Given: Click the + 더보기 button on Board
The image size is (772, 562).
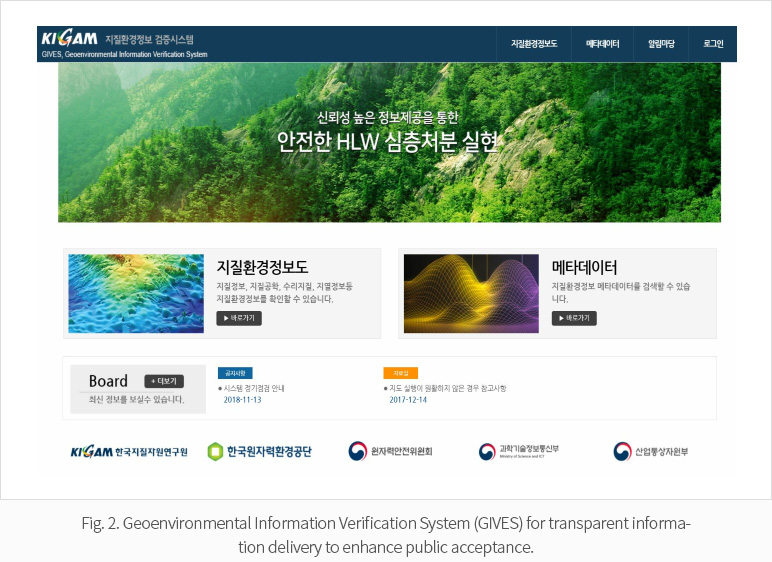Looking at the screenshot, I should point(163,381).
